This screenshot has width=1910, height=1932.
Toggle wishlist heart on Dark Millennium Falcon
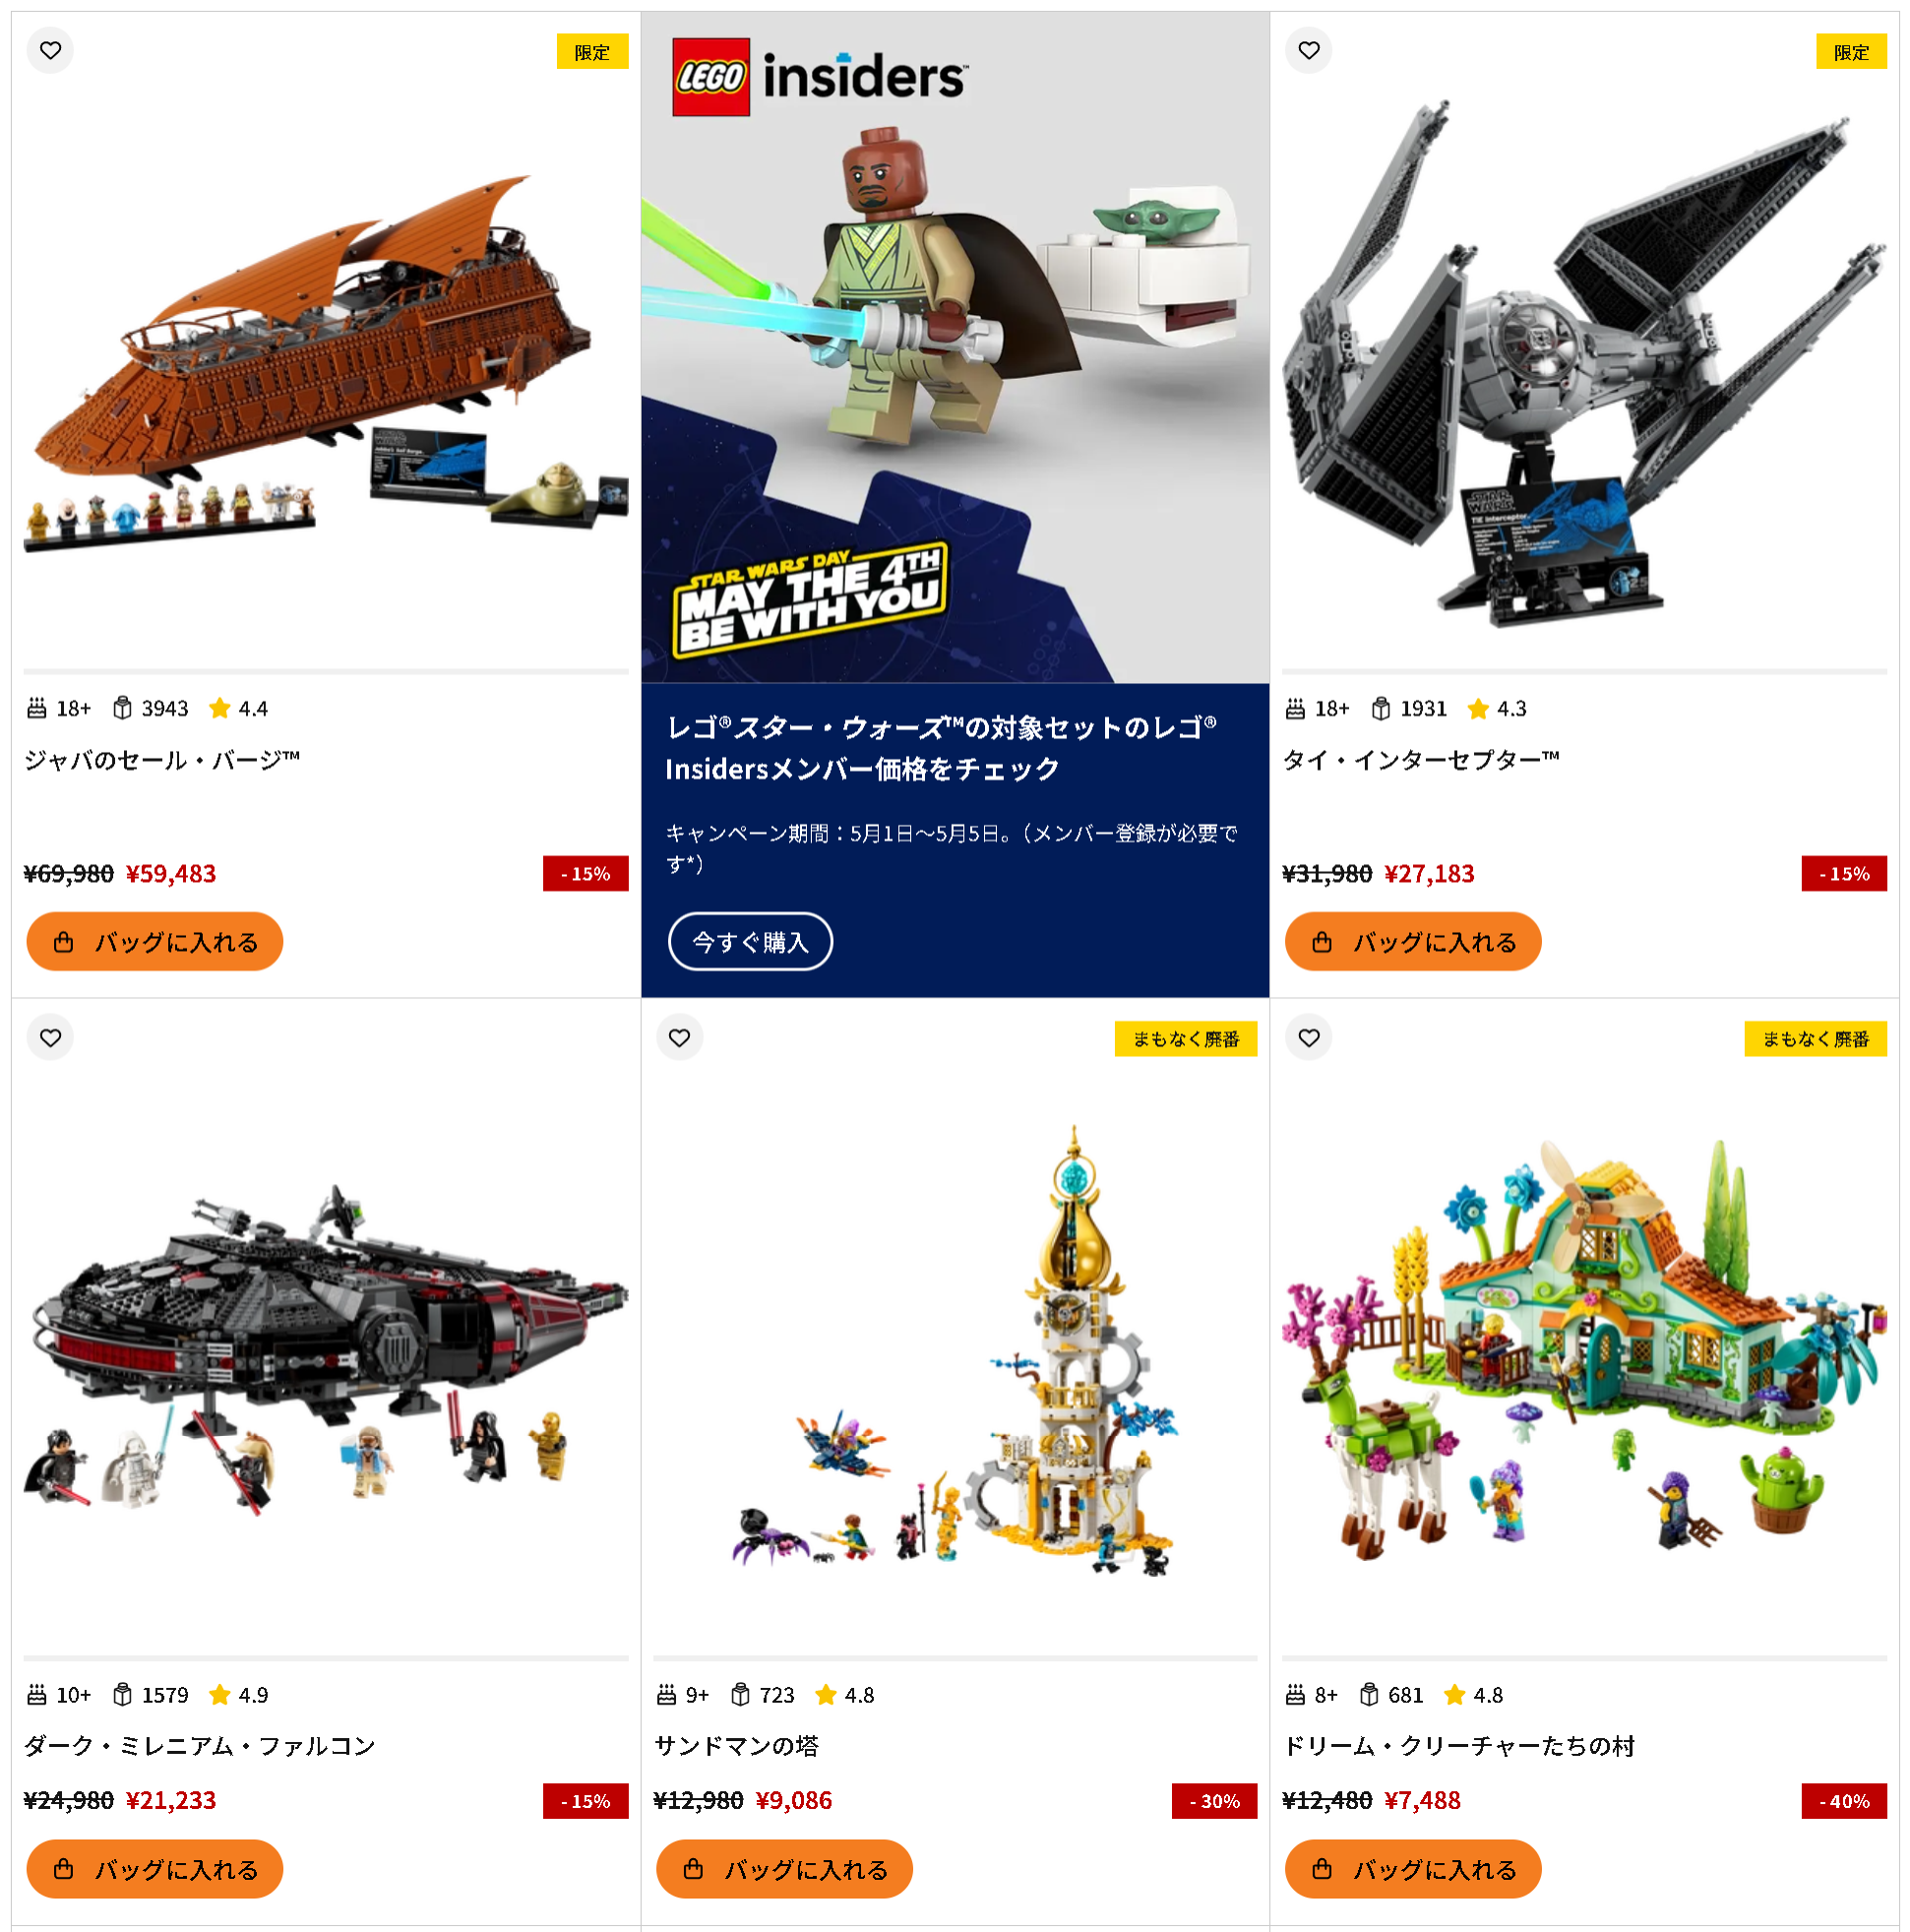[x=50, y=1037]
